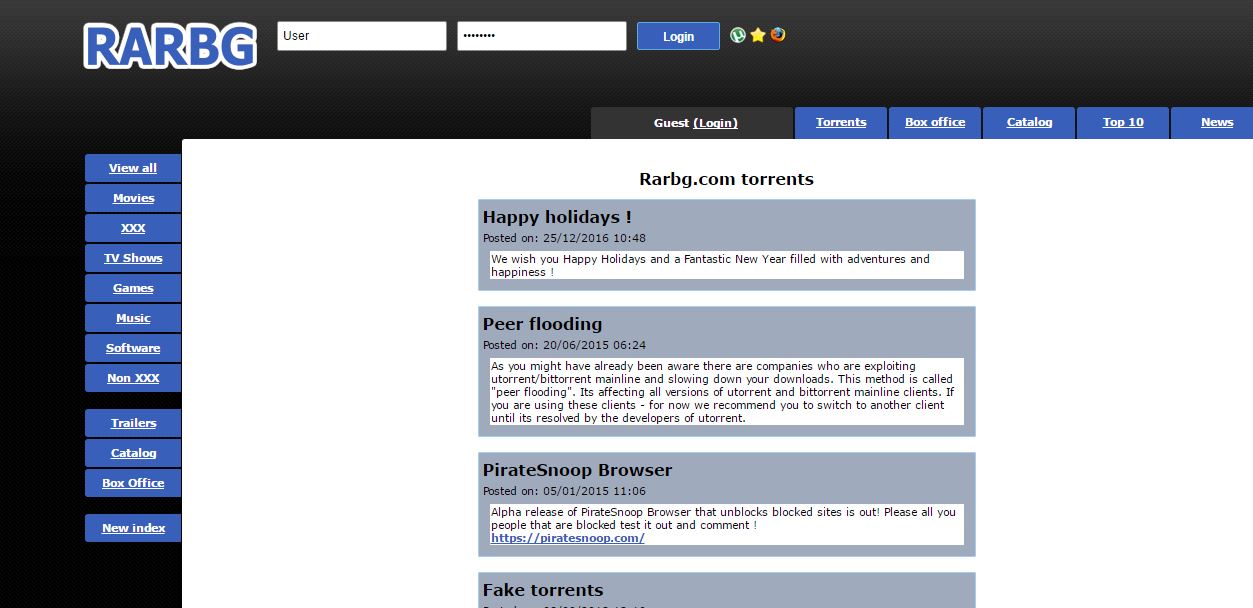Click the yellow star bookmark icon
Screen dimensions: 1253x608
tap(758, 35)
